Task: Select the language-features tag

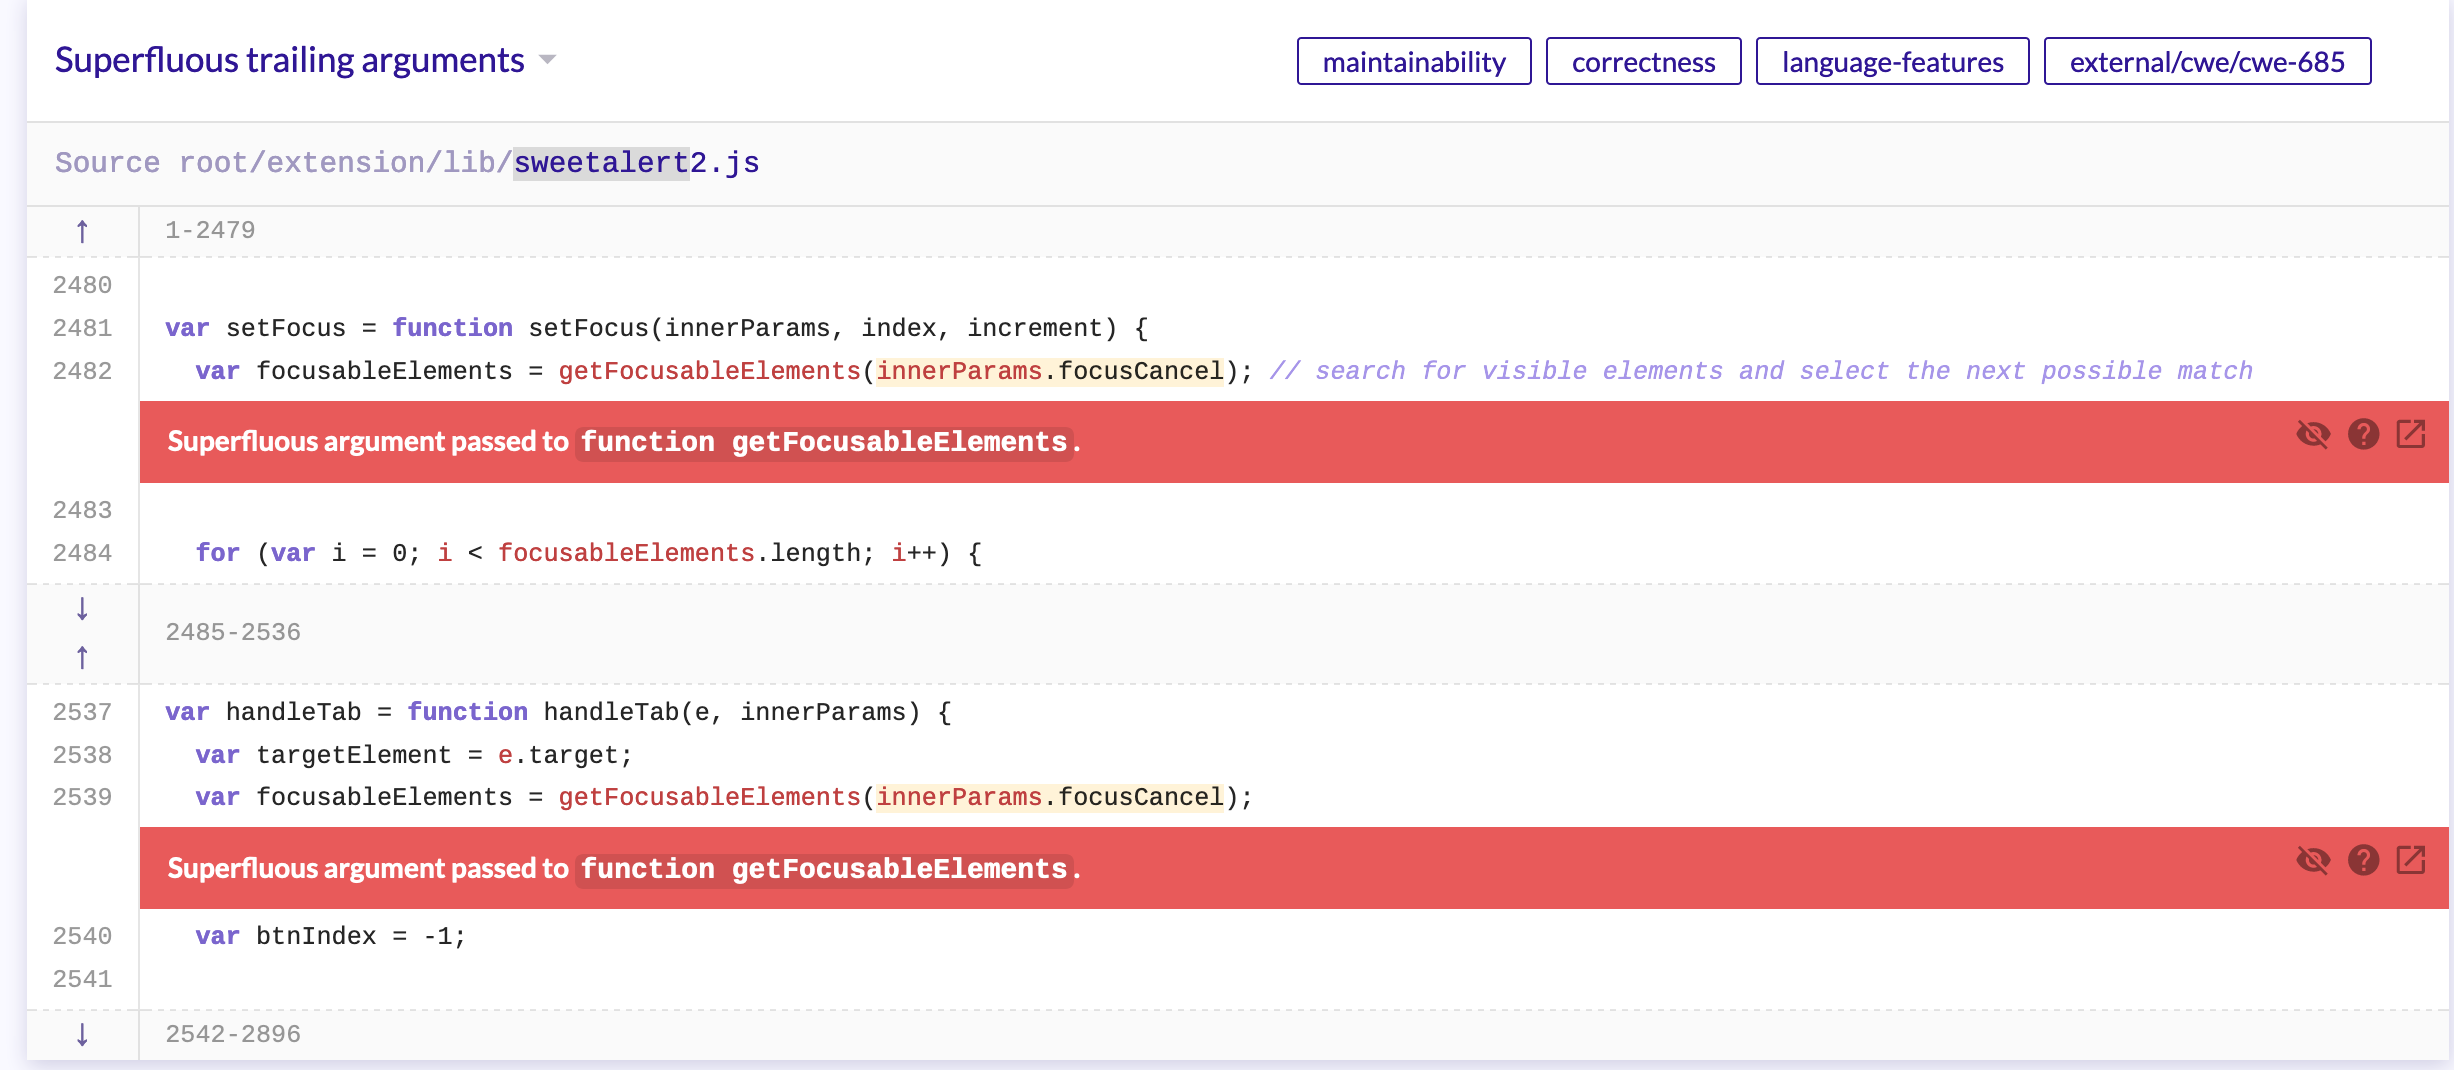Action: click(1891, 61)
